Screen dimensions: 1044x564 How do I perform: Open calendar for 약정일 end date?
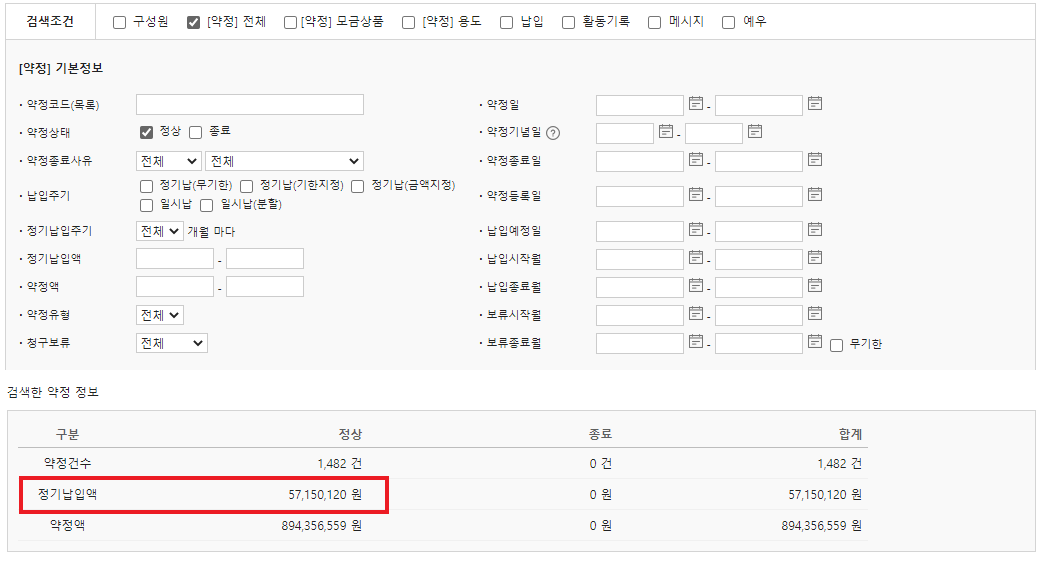tap(815, 103)
